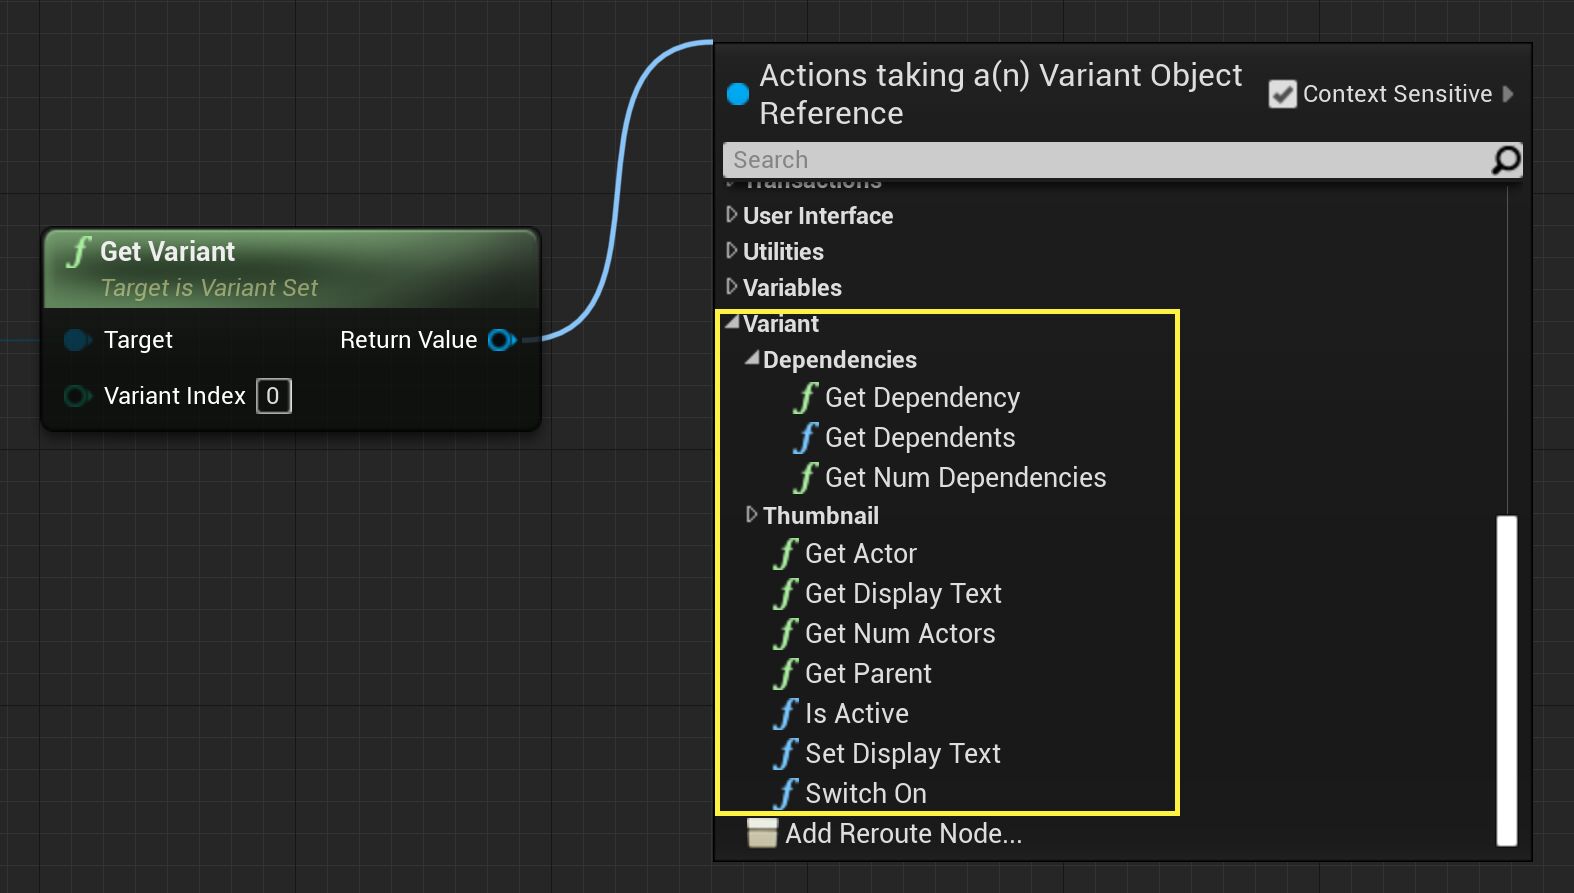Click the Variant Index value field
1574x893 pixels.
click(x=273, y=396)
